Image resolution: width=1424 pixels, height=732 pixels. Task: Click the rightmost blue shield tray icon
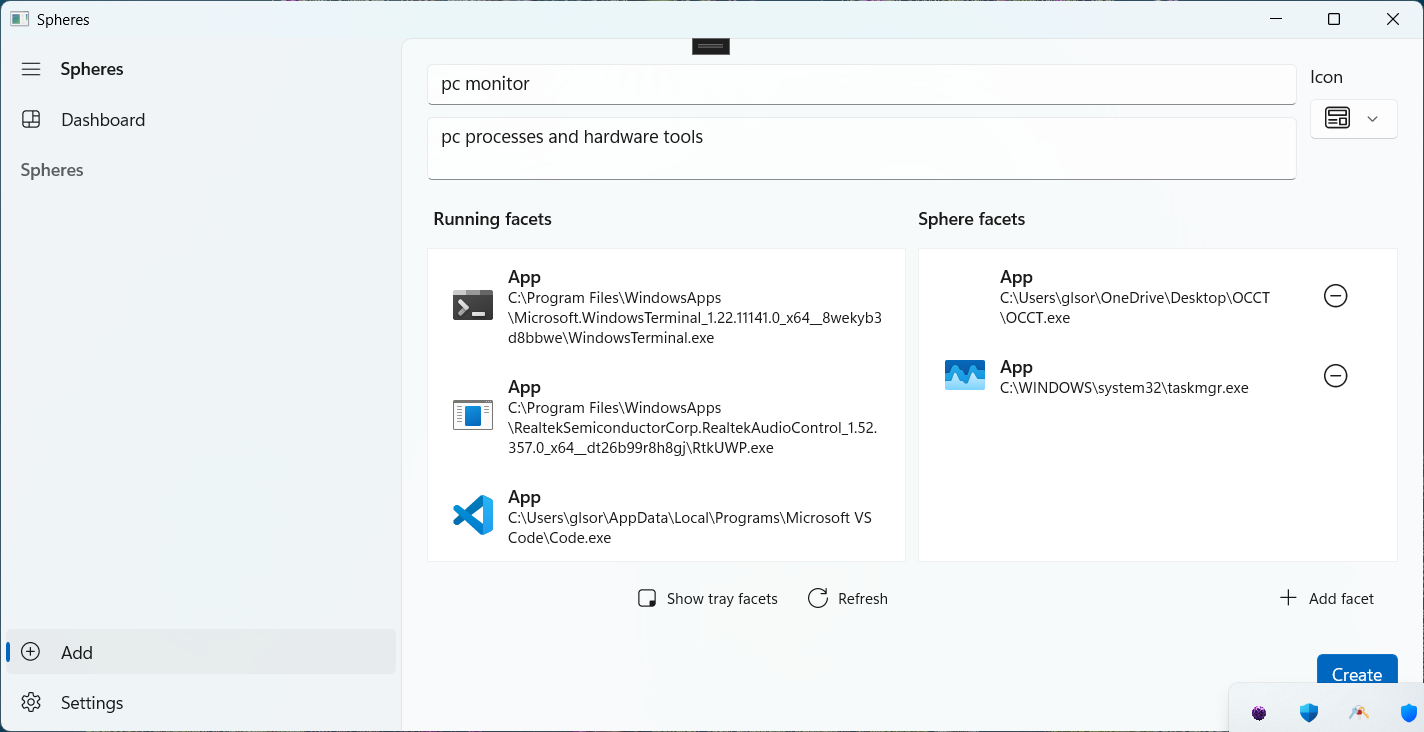tap(1409, 713)
